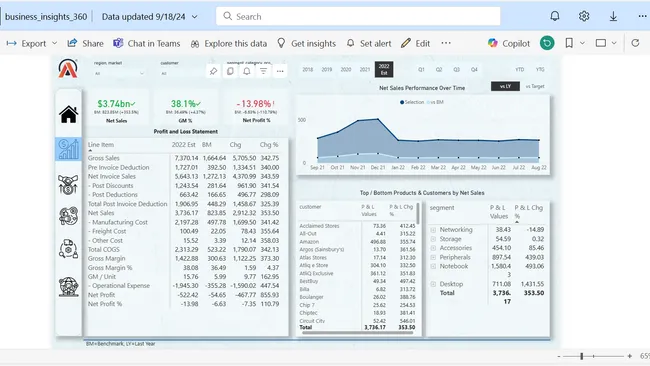
Task: Go to the Home page icon in the report sidebar
Action: 68,114
